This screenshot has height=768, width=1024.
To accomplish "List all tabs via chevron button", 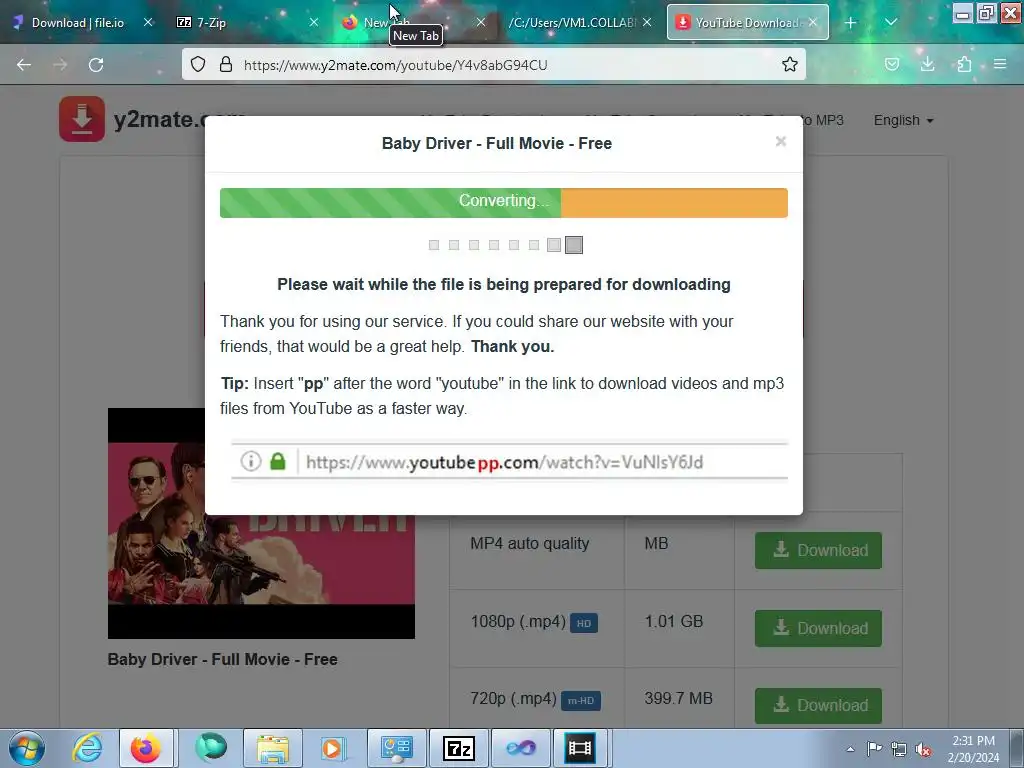I will pyautogui.click(x=891, y=23).
